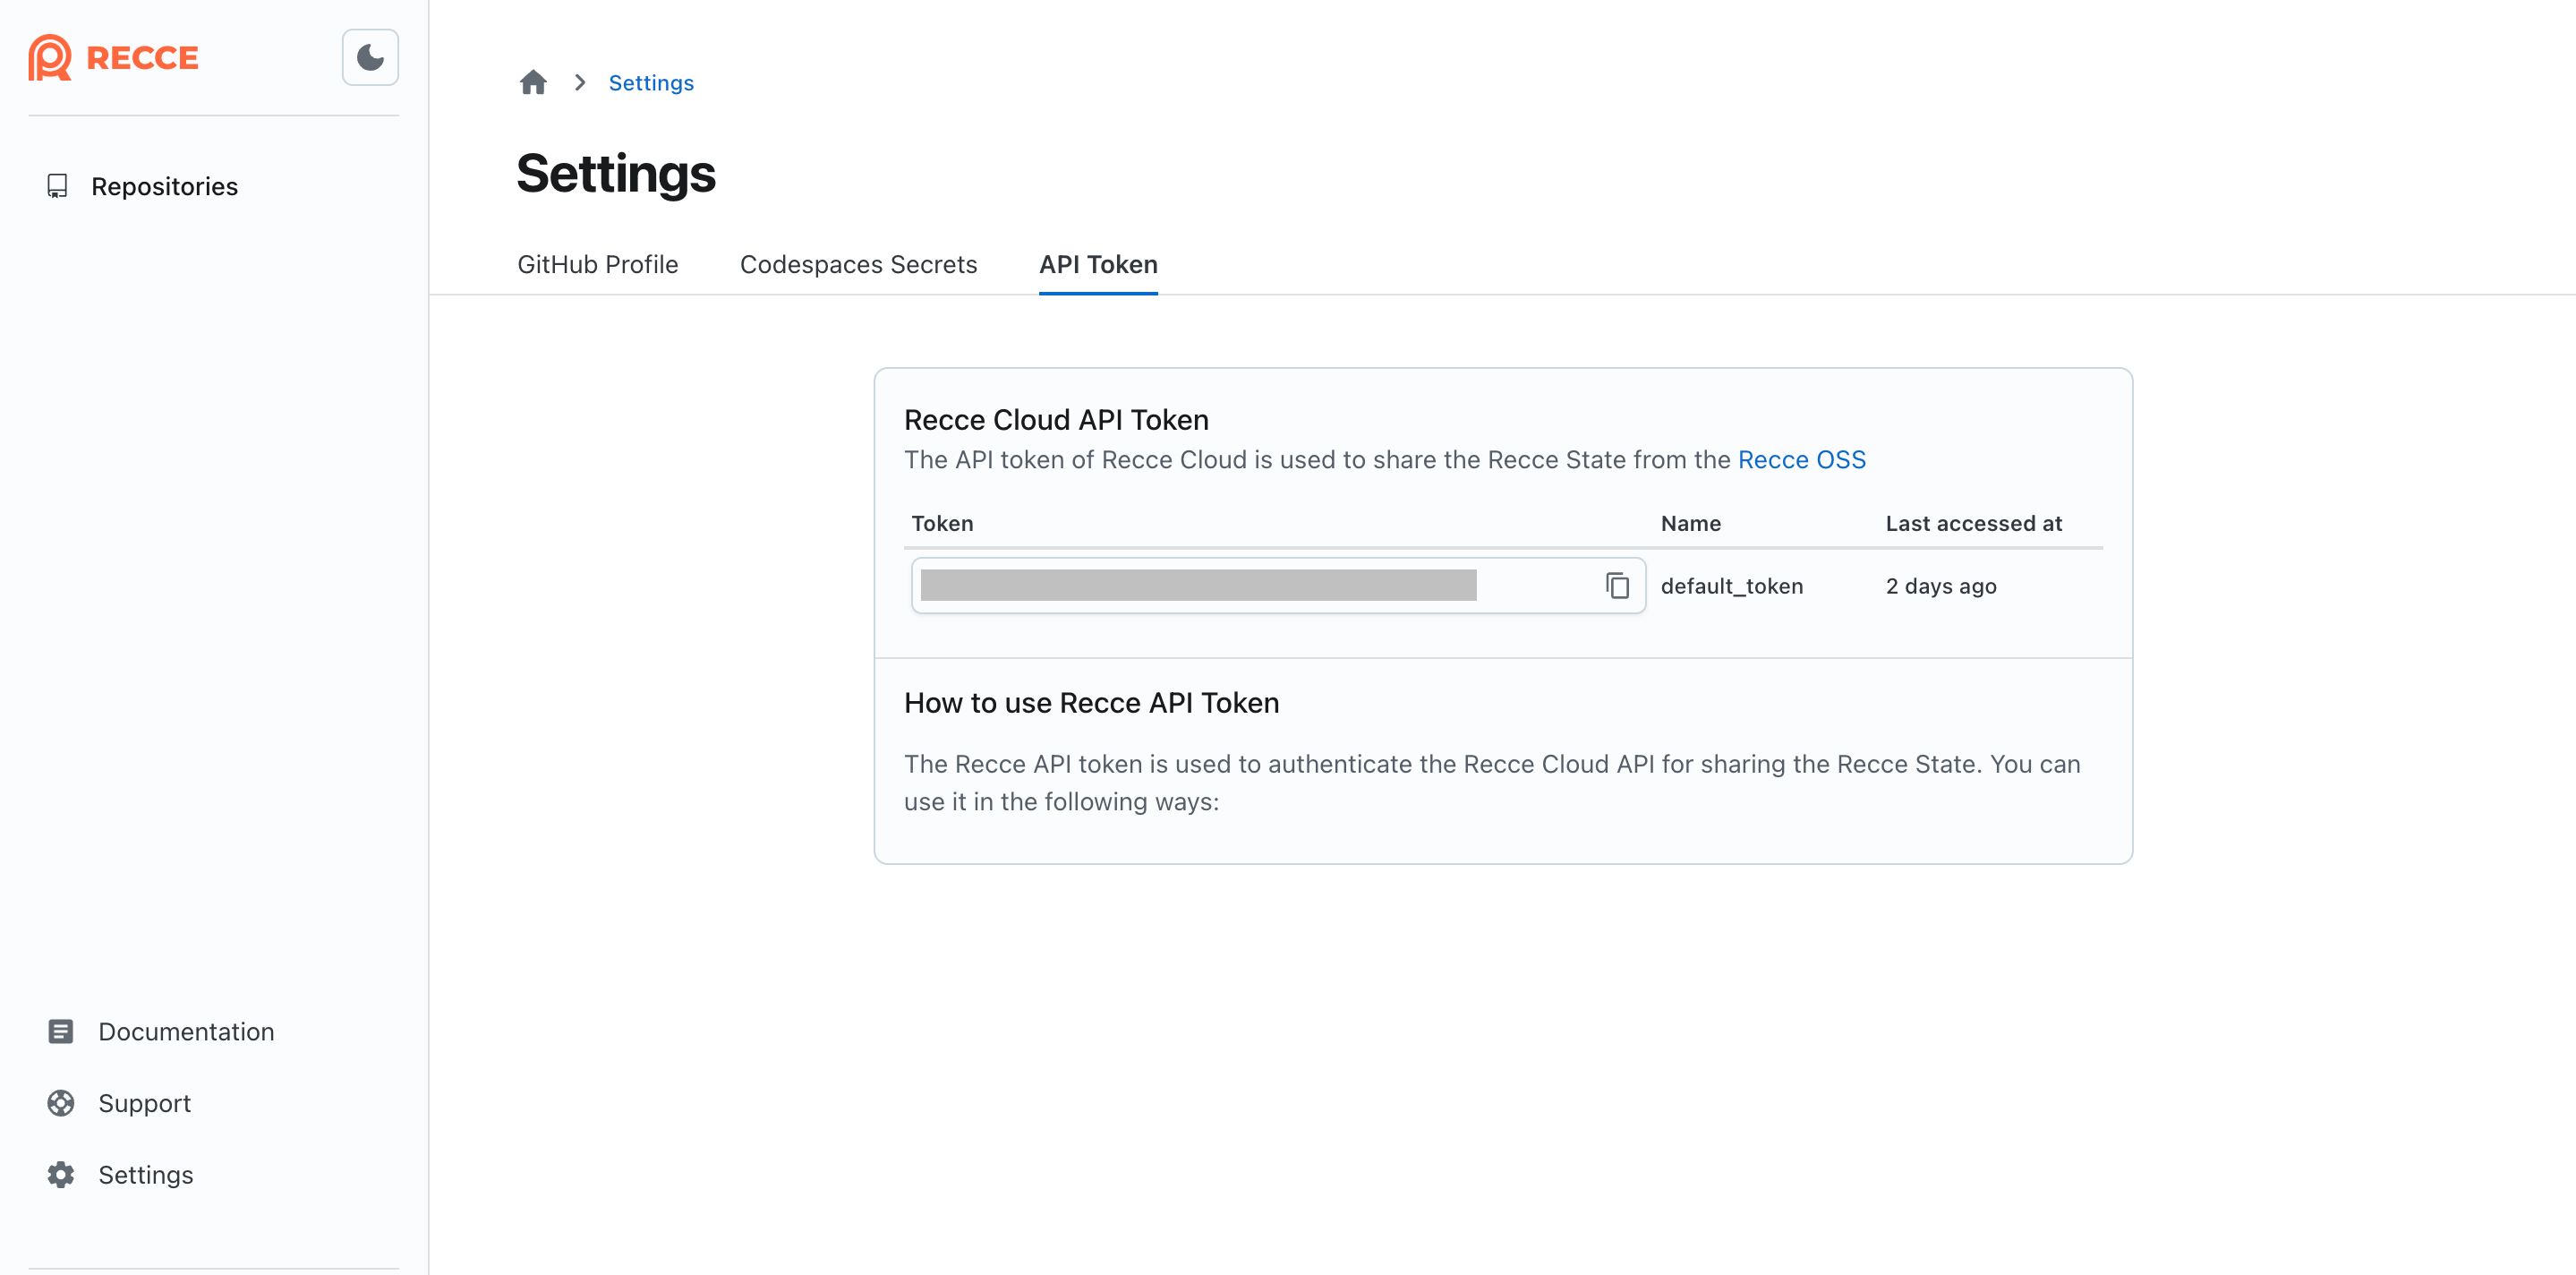The image size is (2576, 1275).
Task: Click the Settings gear icon
Action: 60,1174
